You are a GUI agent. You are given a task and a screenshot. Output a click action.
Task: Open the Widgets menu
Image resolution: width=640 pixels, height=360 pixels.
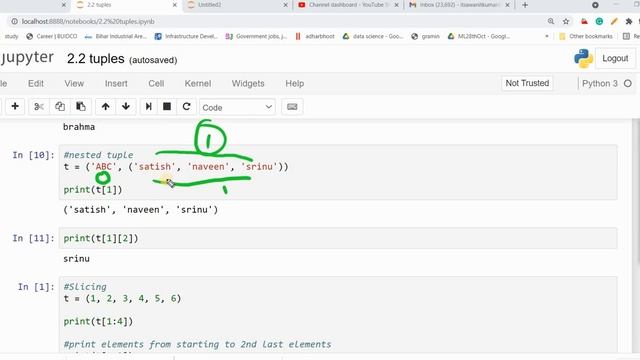click(x=248, y=83)
